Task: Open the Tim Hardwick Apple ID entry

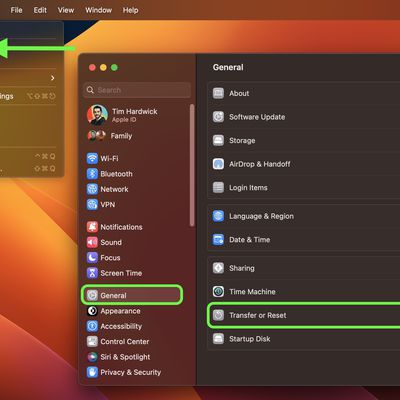Action: [x=135, y=115]
